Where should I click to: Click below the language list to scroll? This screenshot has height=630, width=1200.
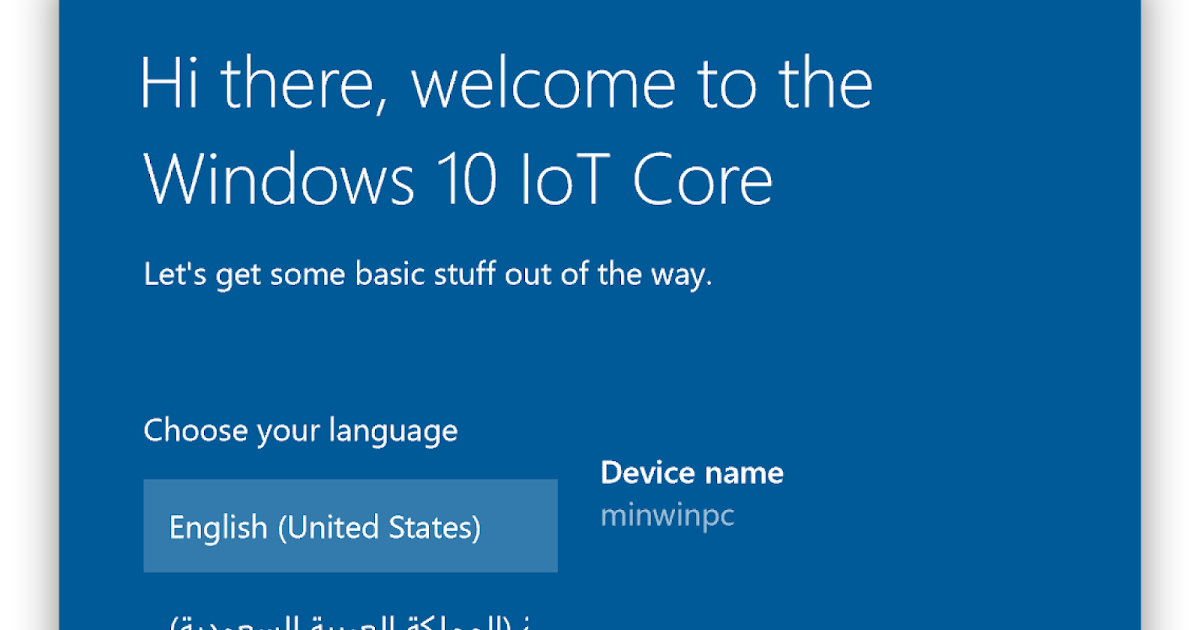[350, 600]
